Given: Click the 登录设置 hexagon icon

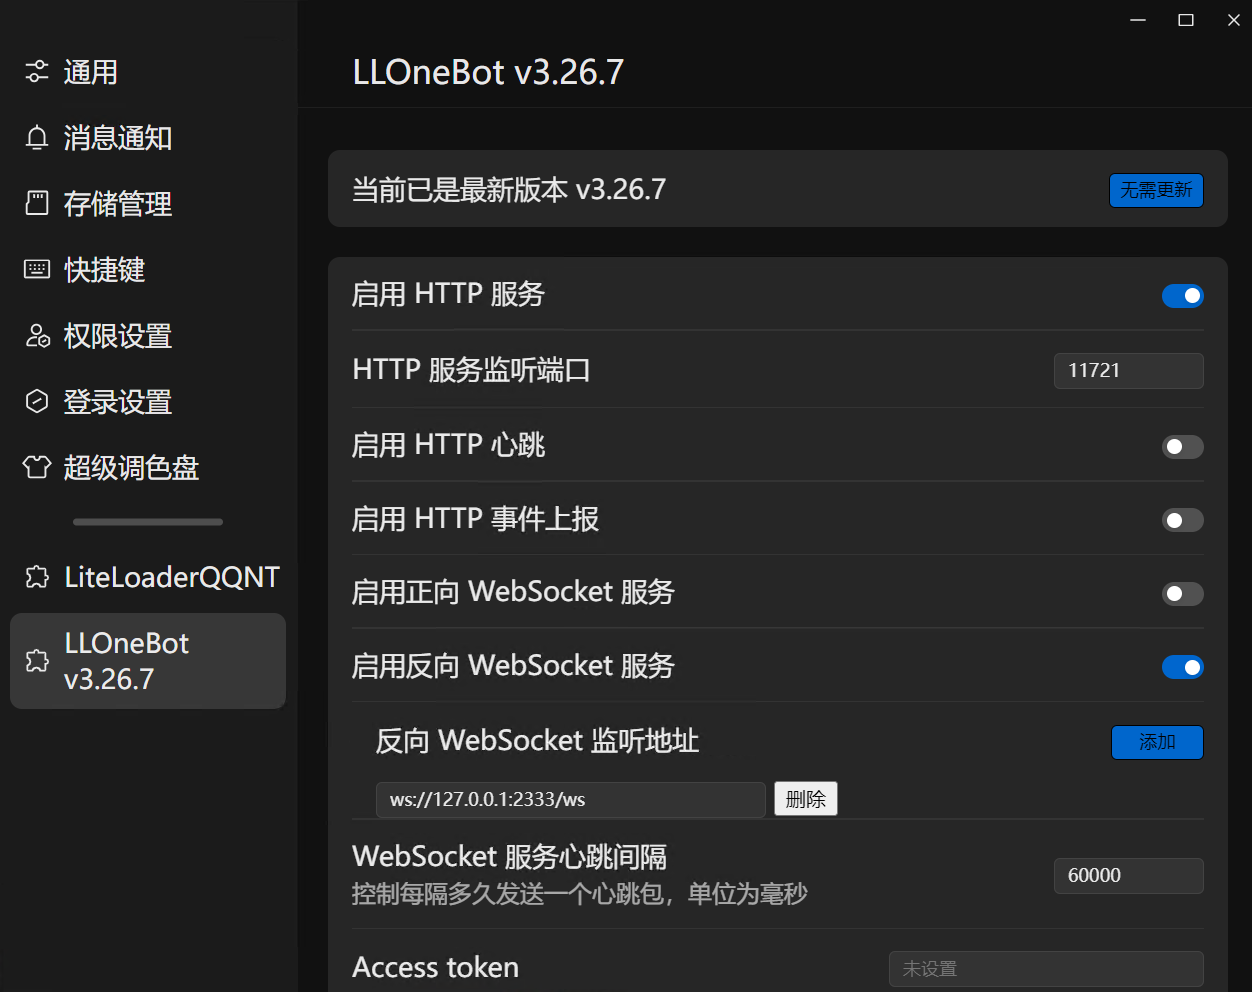Looking at the screenshot, I should (x=37, y=402).
